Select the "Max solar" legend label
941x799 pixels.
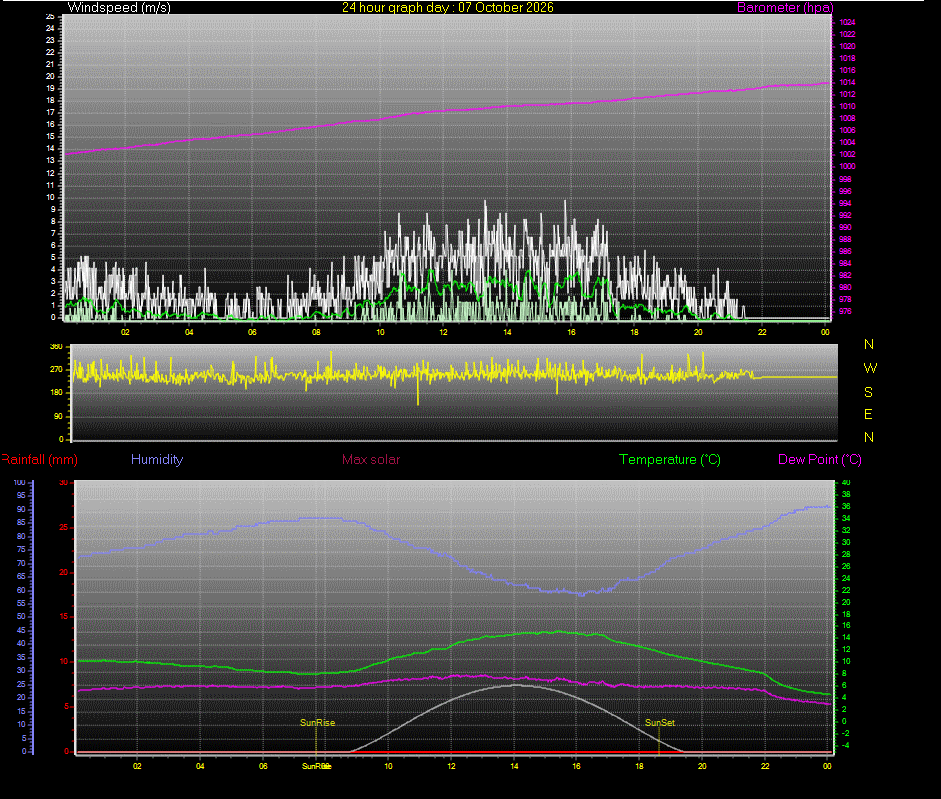pos(371,460)
